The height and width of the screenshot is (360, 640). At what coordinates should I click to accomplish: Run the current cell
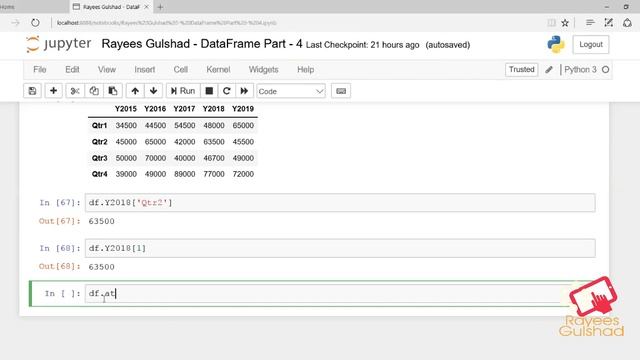pos(183,91)
